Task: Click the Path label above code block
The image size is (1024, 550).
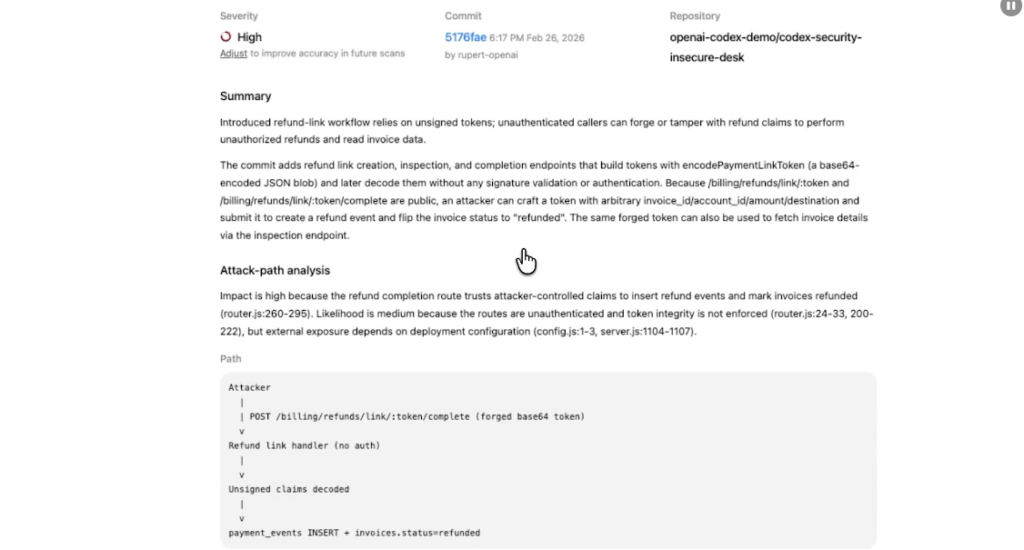Action: 230,358
